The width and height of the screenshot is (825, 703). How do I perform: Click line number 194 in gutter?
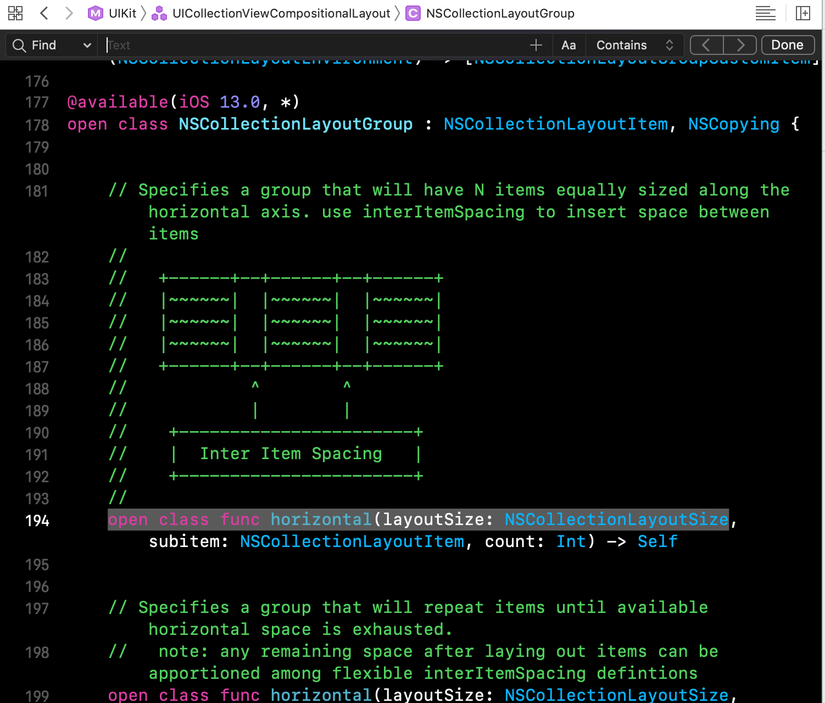[x=37, y=520]
